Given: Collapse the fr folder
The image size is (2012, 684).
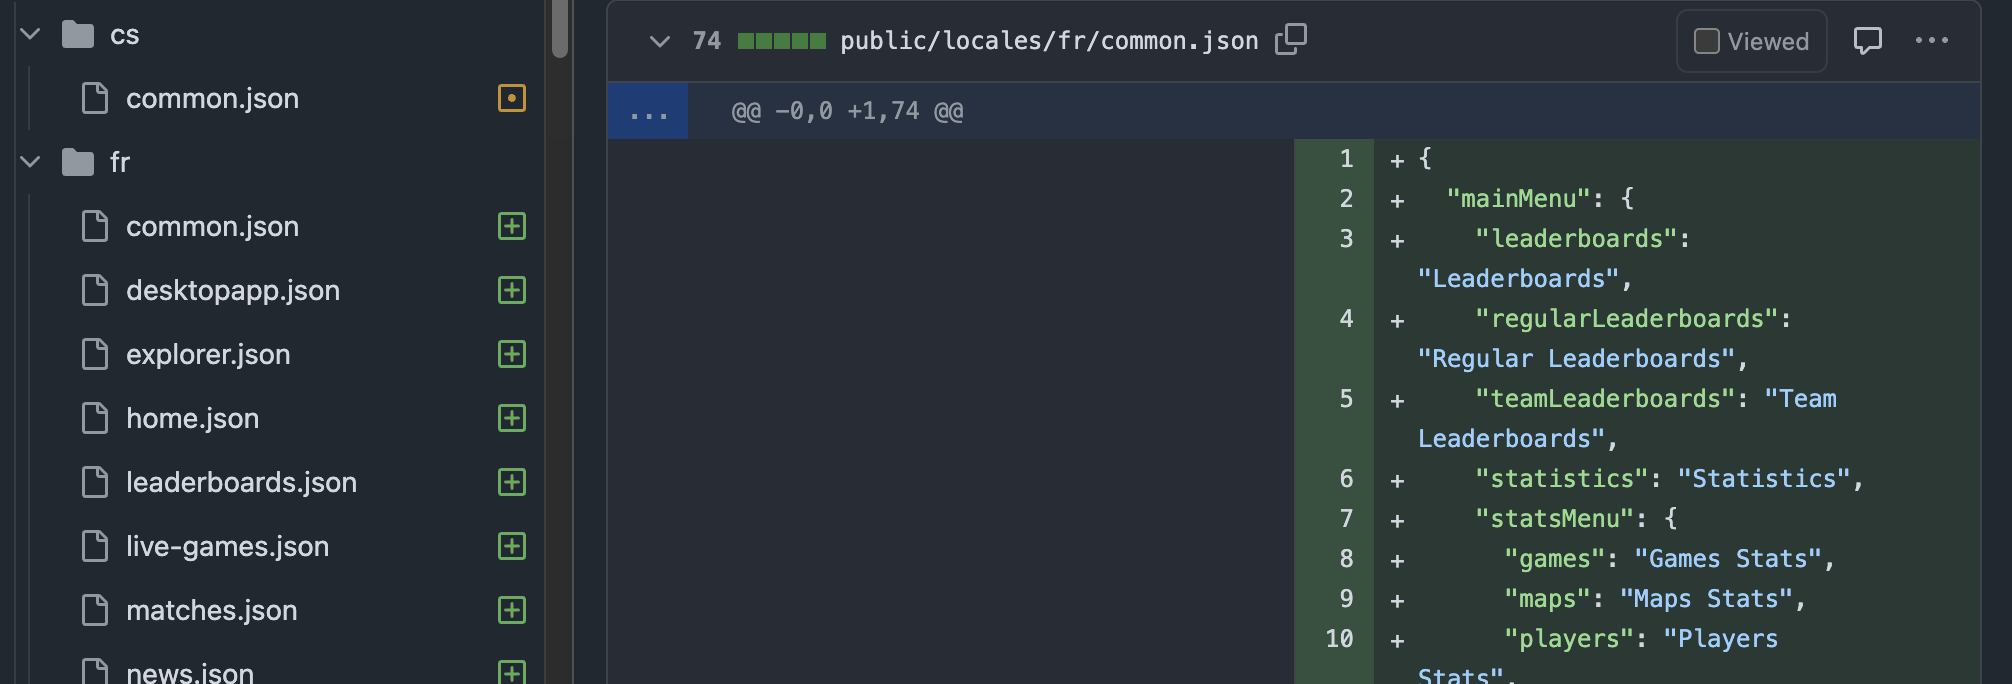Looking at the screenshot, I should coord(31,161).
